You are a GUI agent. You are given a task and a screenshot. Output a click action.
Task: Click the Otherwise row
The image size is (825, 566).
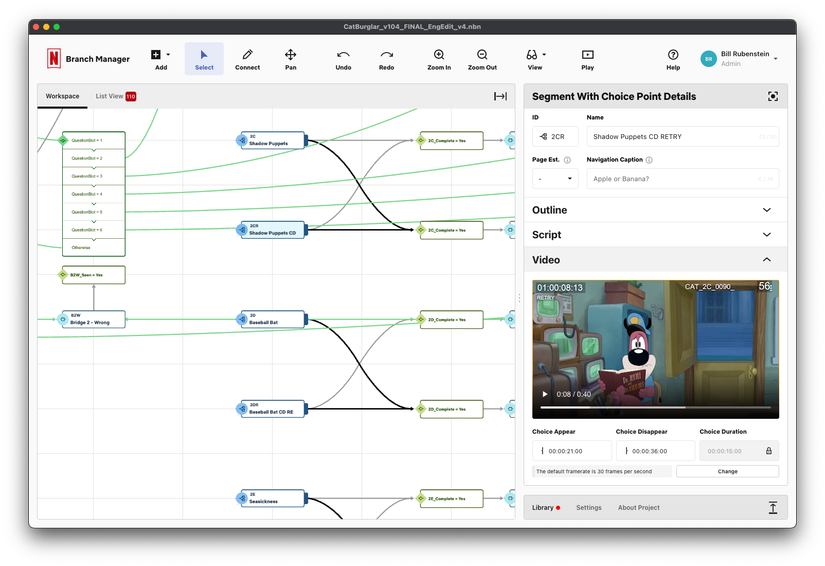(x=94, y=247)
